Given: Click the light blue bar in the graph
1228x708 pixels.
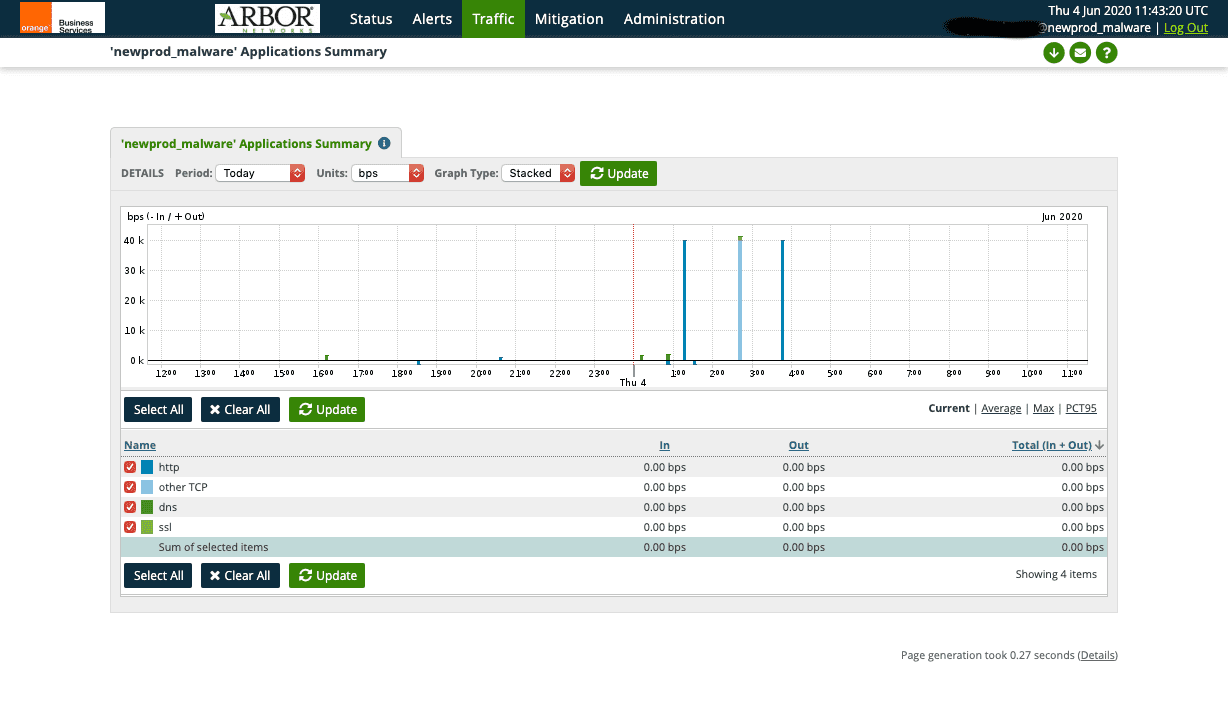Looking at the screenshot, I should tap(740, 300).
